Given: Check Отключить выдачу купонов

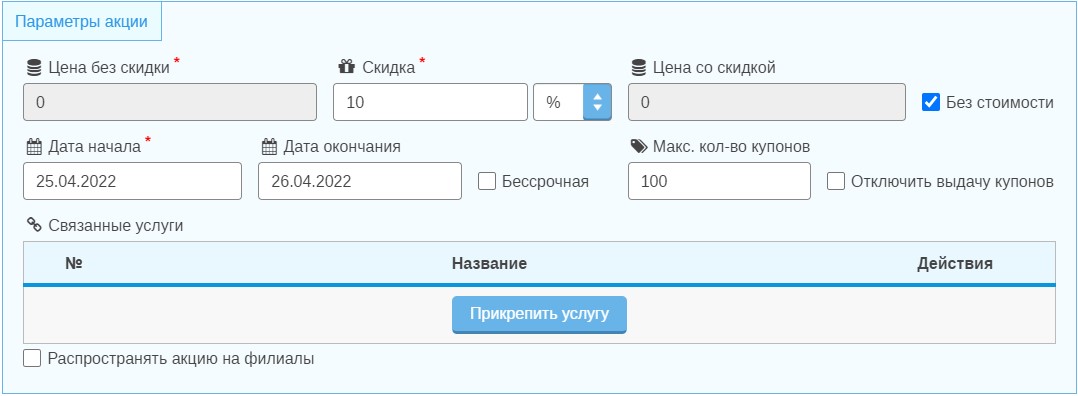Looking at the screenshot, I should tap(836, 182).
